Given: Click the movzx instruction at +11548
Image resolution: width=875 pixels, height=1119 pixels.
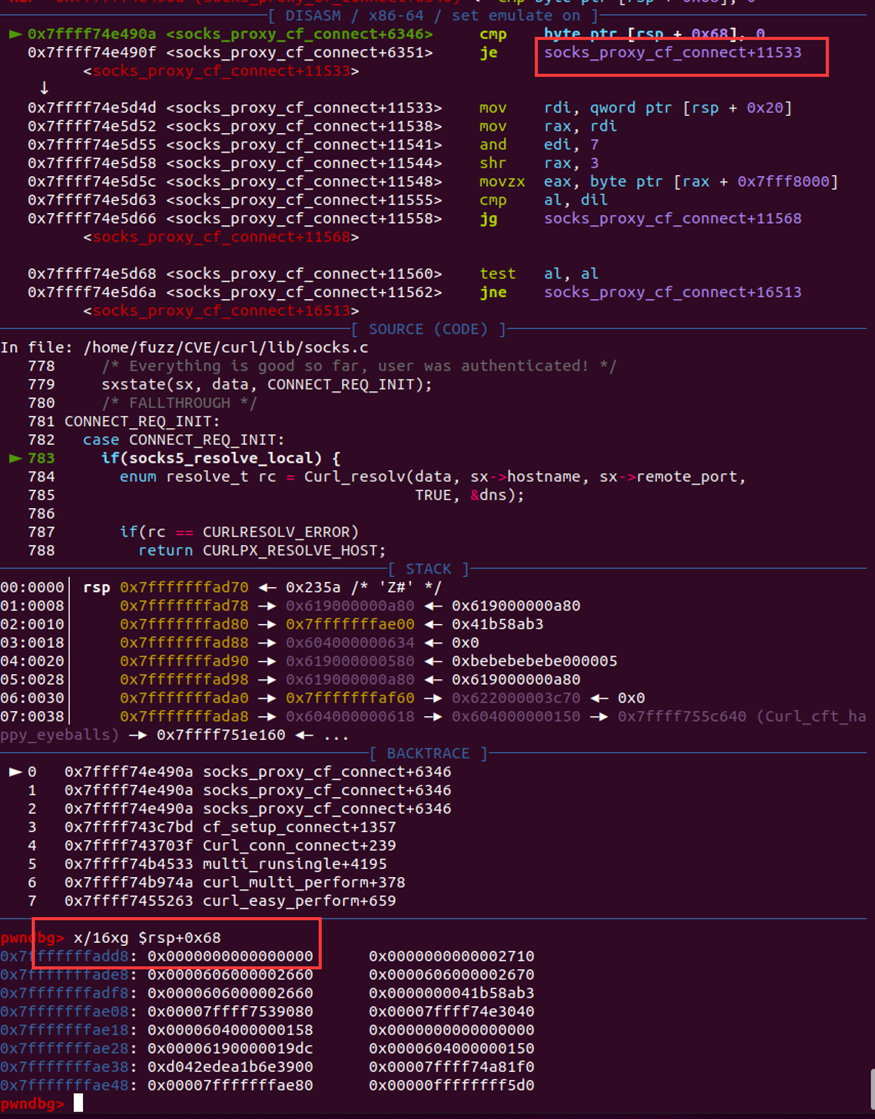Looking at the screenshot, I should [497, 181].
